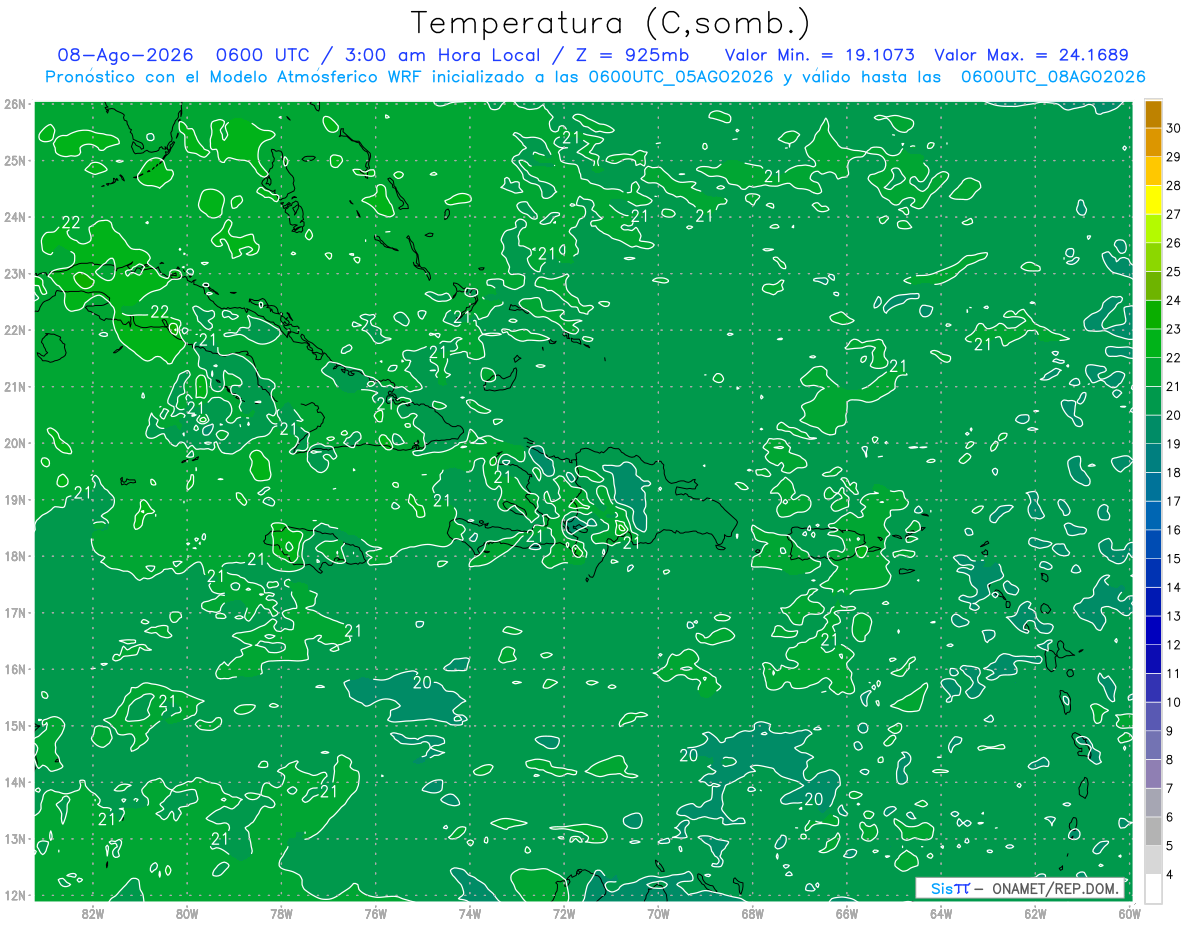Click longitude axis label '68W'

[753, 912]
